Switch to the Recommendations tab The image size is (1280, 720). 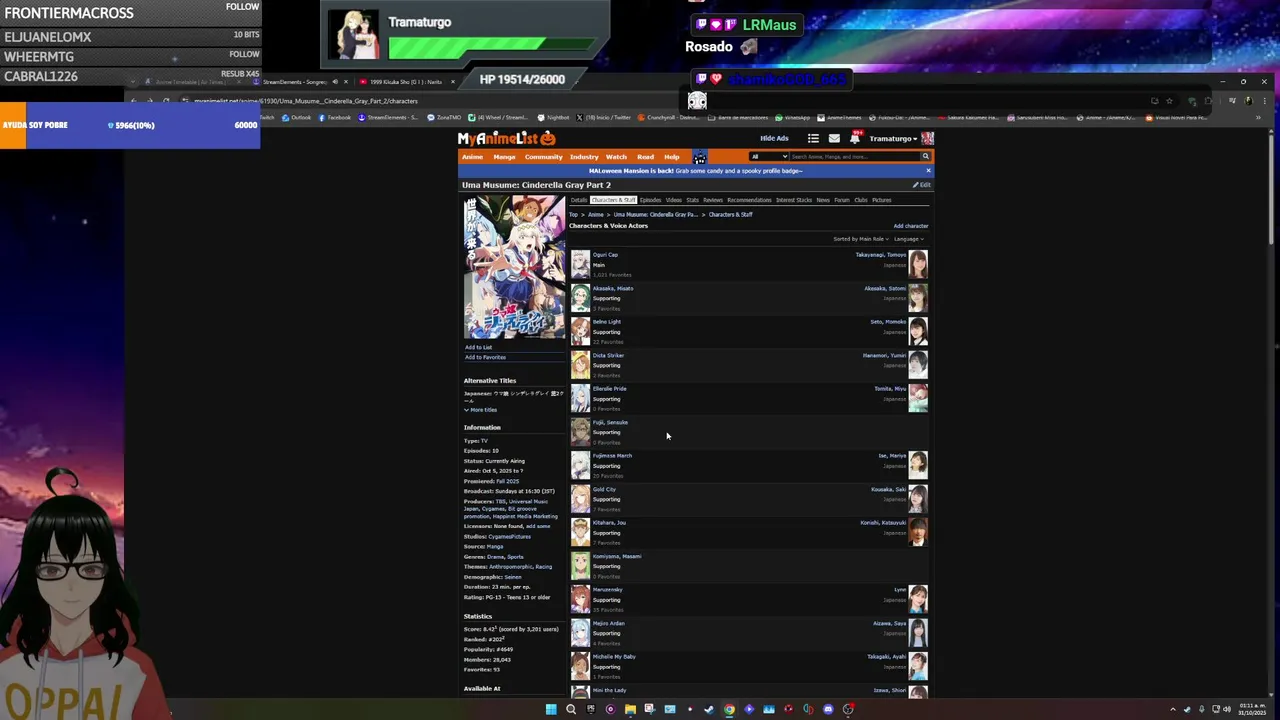pyautogui.click(x=749, y=200)
